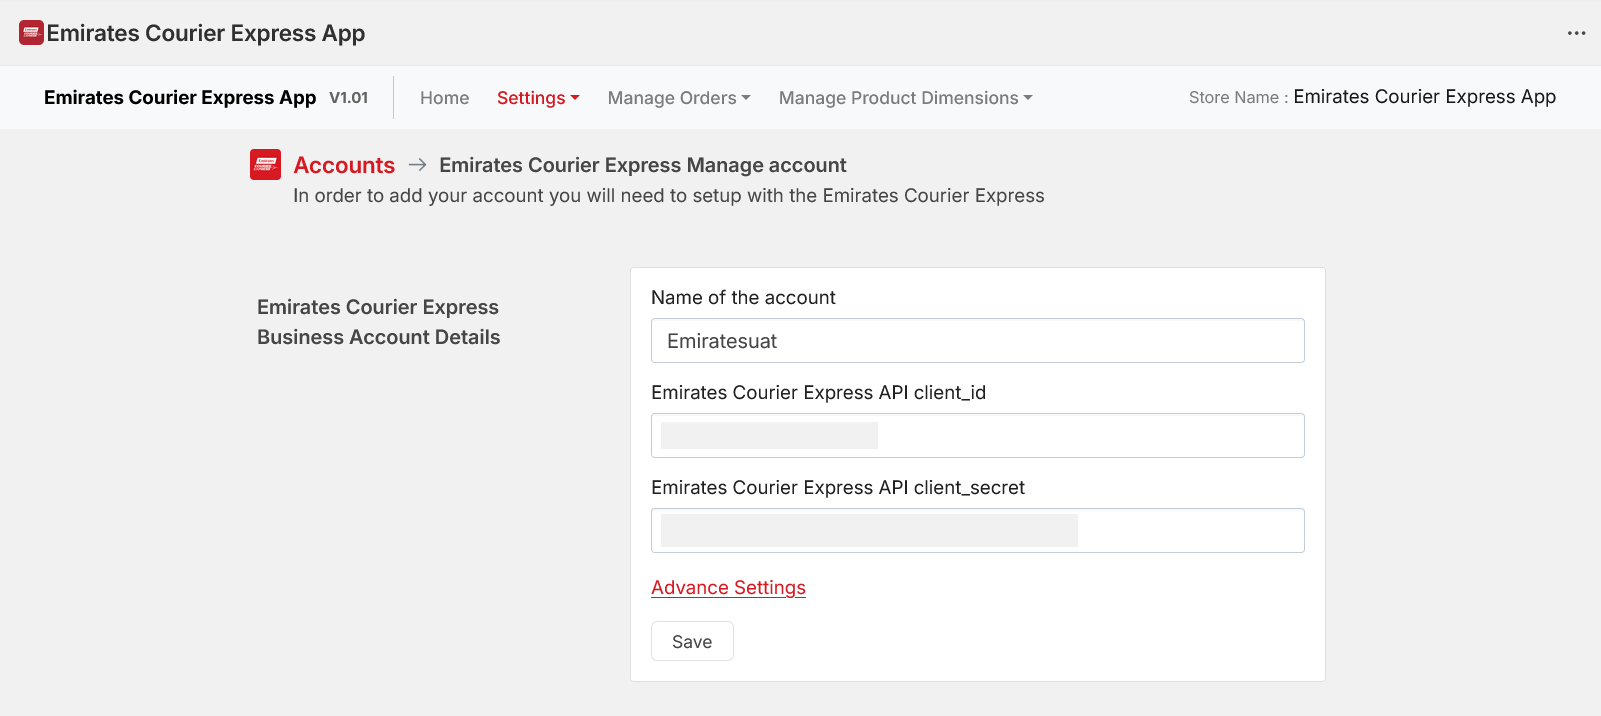The width and height of the screenshot is (1601, 716).
Task: Click the Store Name value in header
Action: tap(1424, 97)
